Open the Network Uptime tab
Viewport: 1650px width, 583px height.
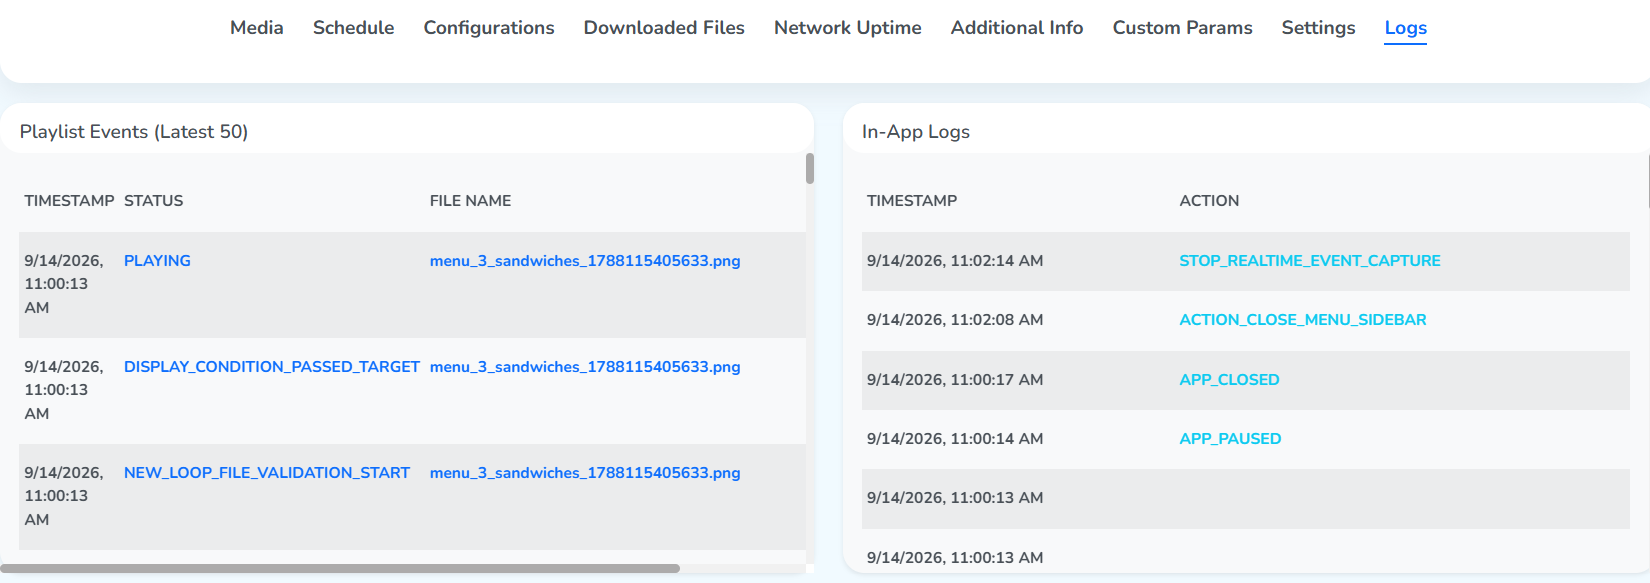pos(848,28)
